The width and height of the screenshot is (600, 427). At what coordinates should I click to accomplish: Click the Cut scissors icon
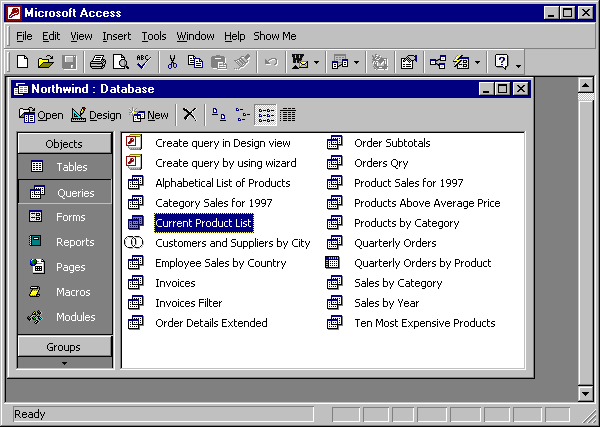click(x=173, y=62)
